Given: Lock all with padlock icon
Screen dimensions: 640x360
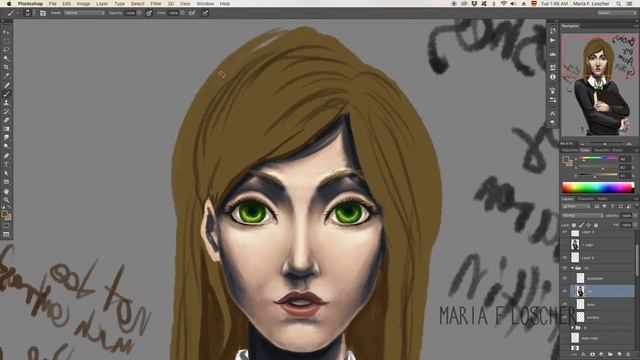Looking at the screenshot, I should (596, 225).
